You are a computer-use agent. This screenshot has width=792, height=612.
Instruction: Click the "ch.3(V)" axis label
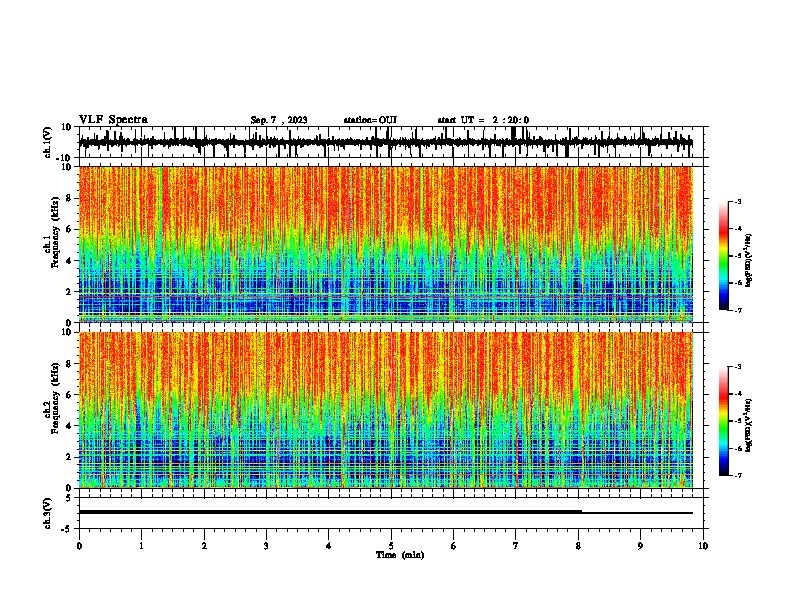point(48,513)
